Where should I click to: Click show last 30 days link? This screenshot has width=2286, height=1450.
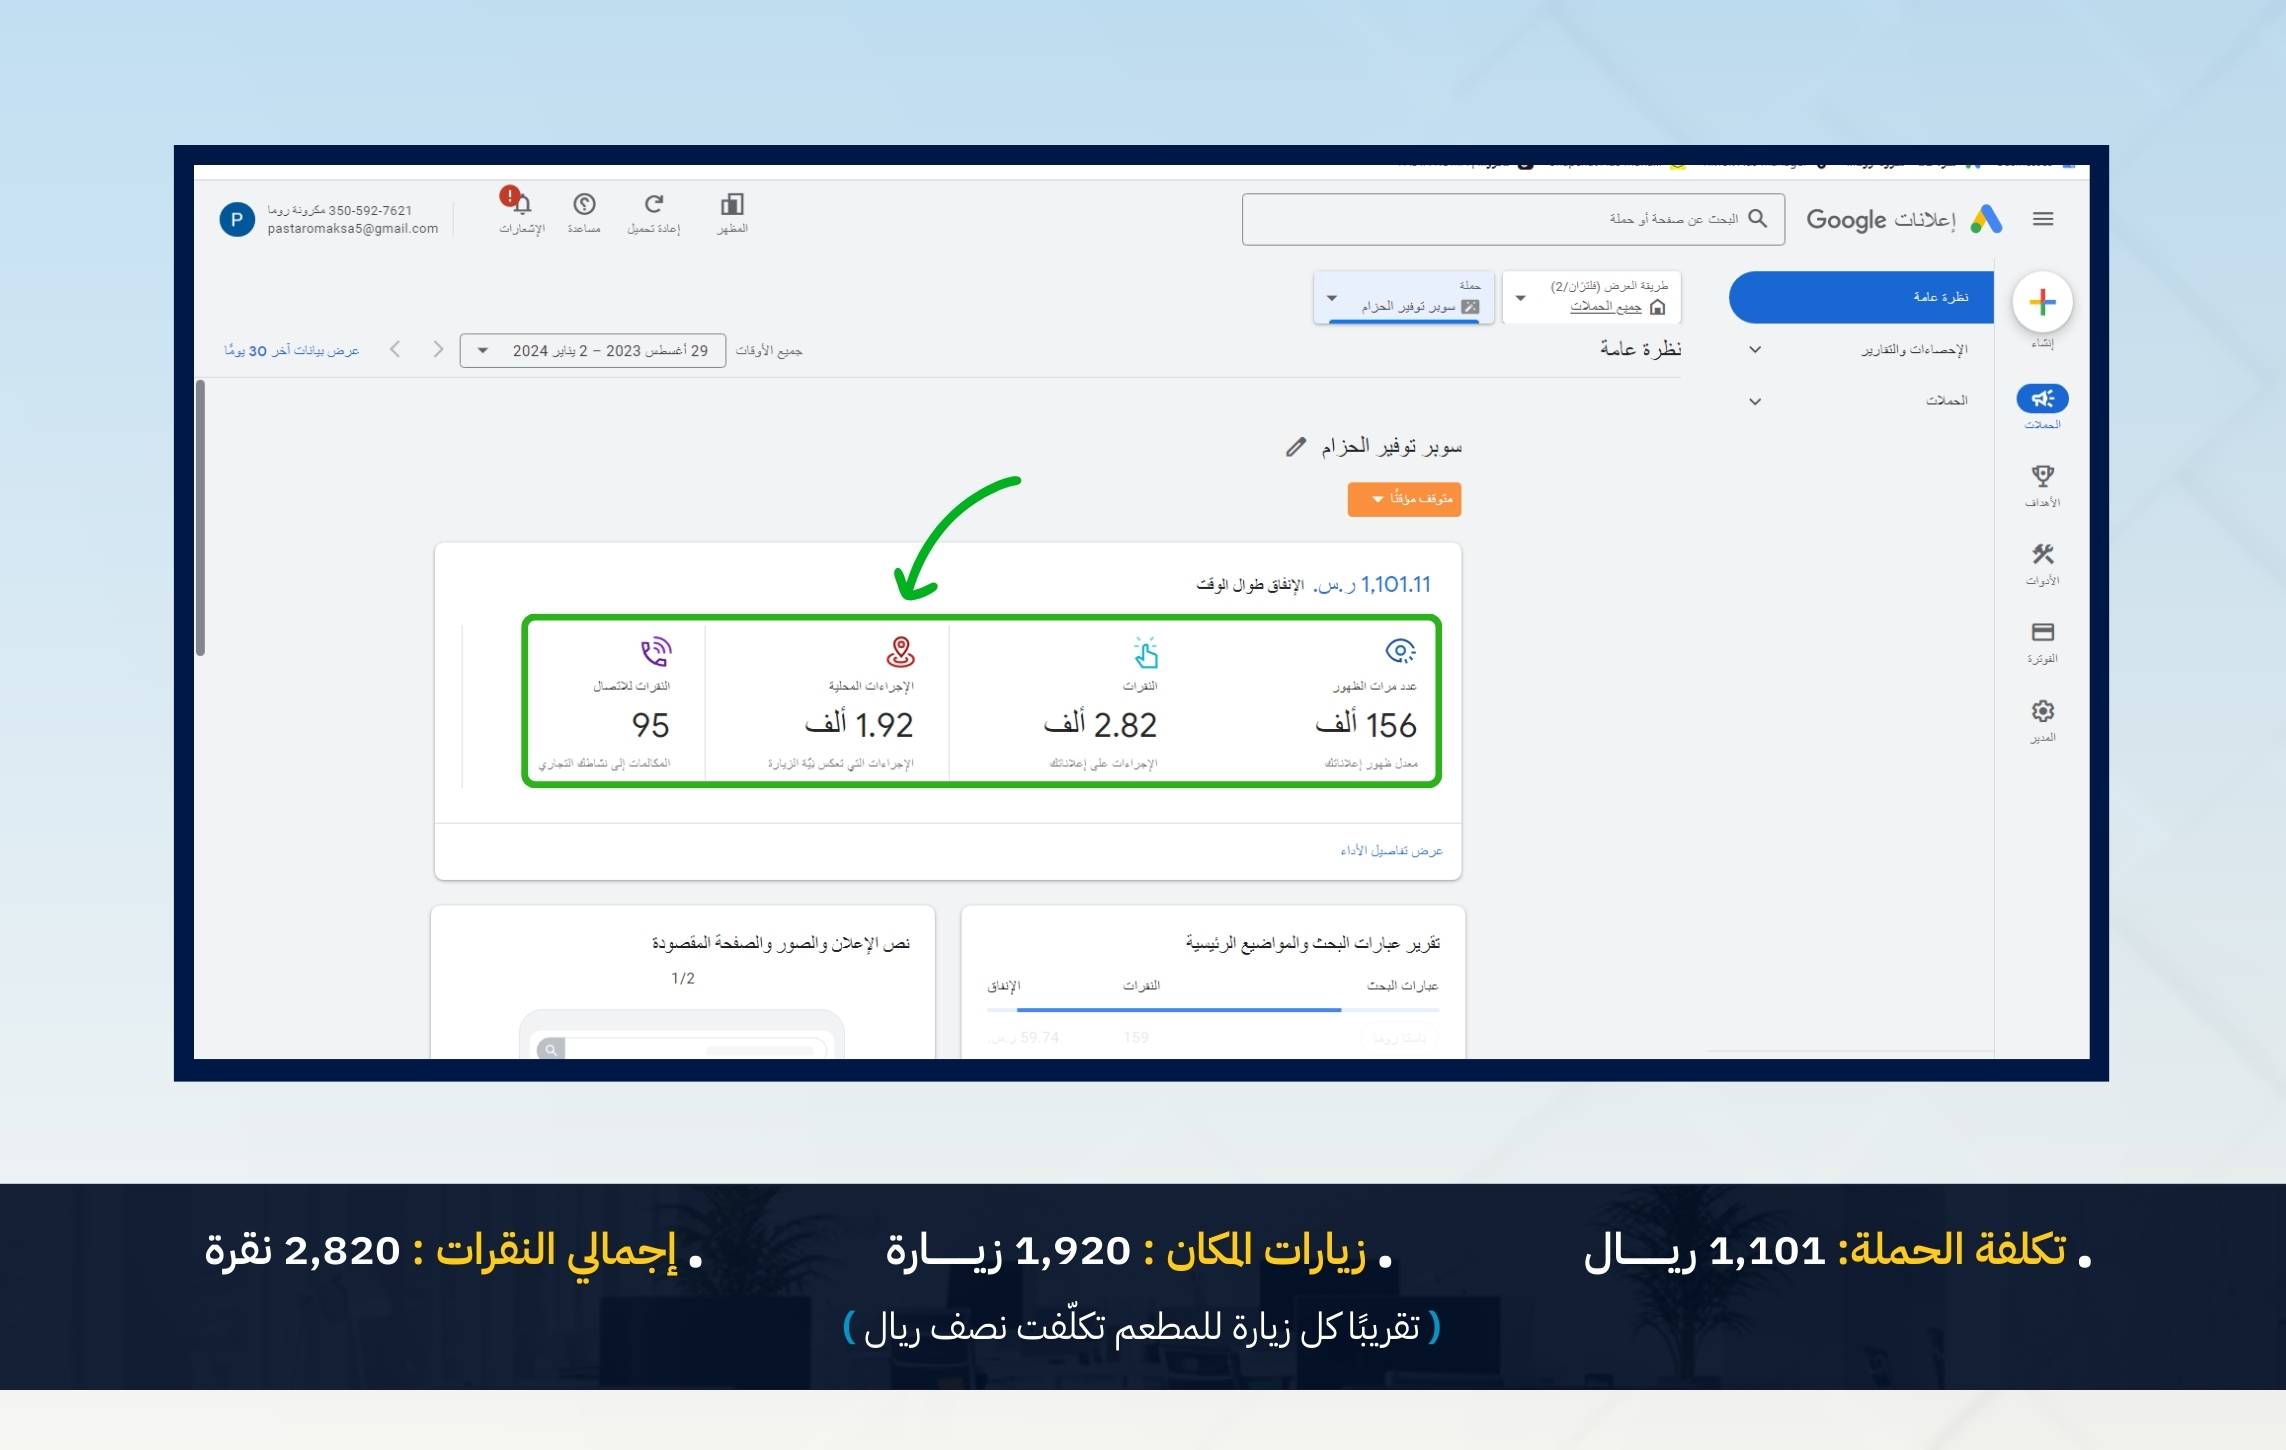pyautogui.click(x=291, y=351)
